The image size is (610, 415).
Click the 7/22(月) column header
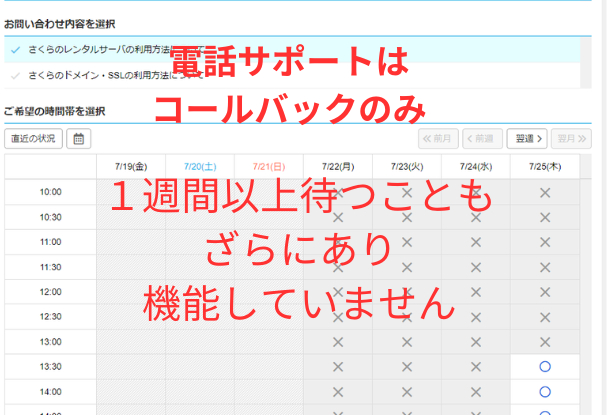point(338,166)
